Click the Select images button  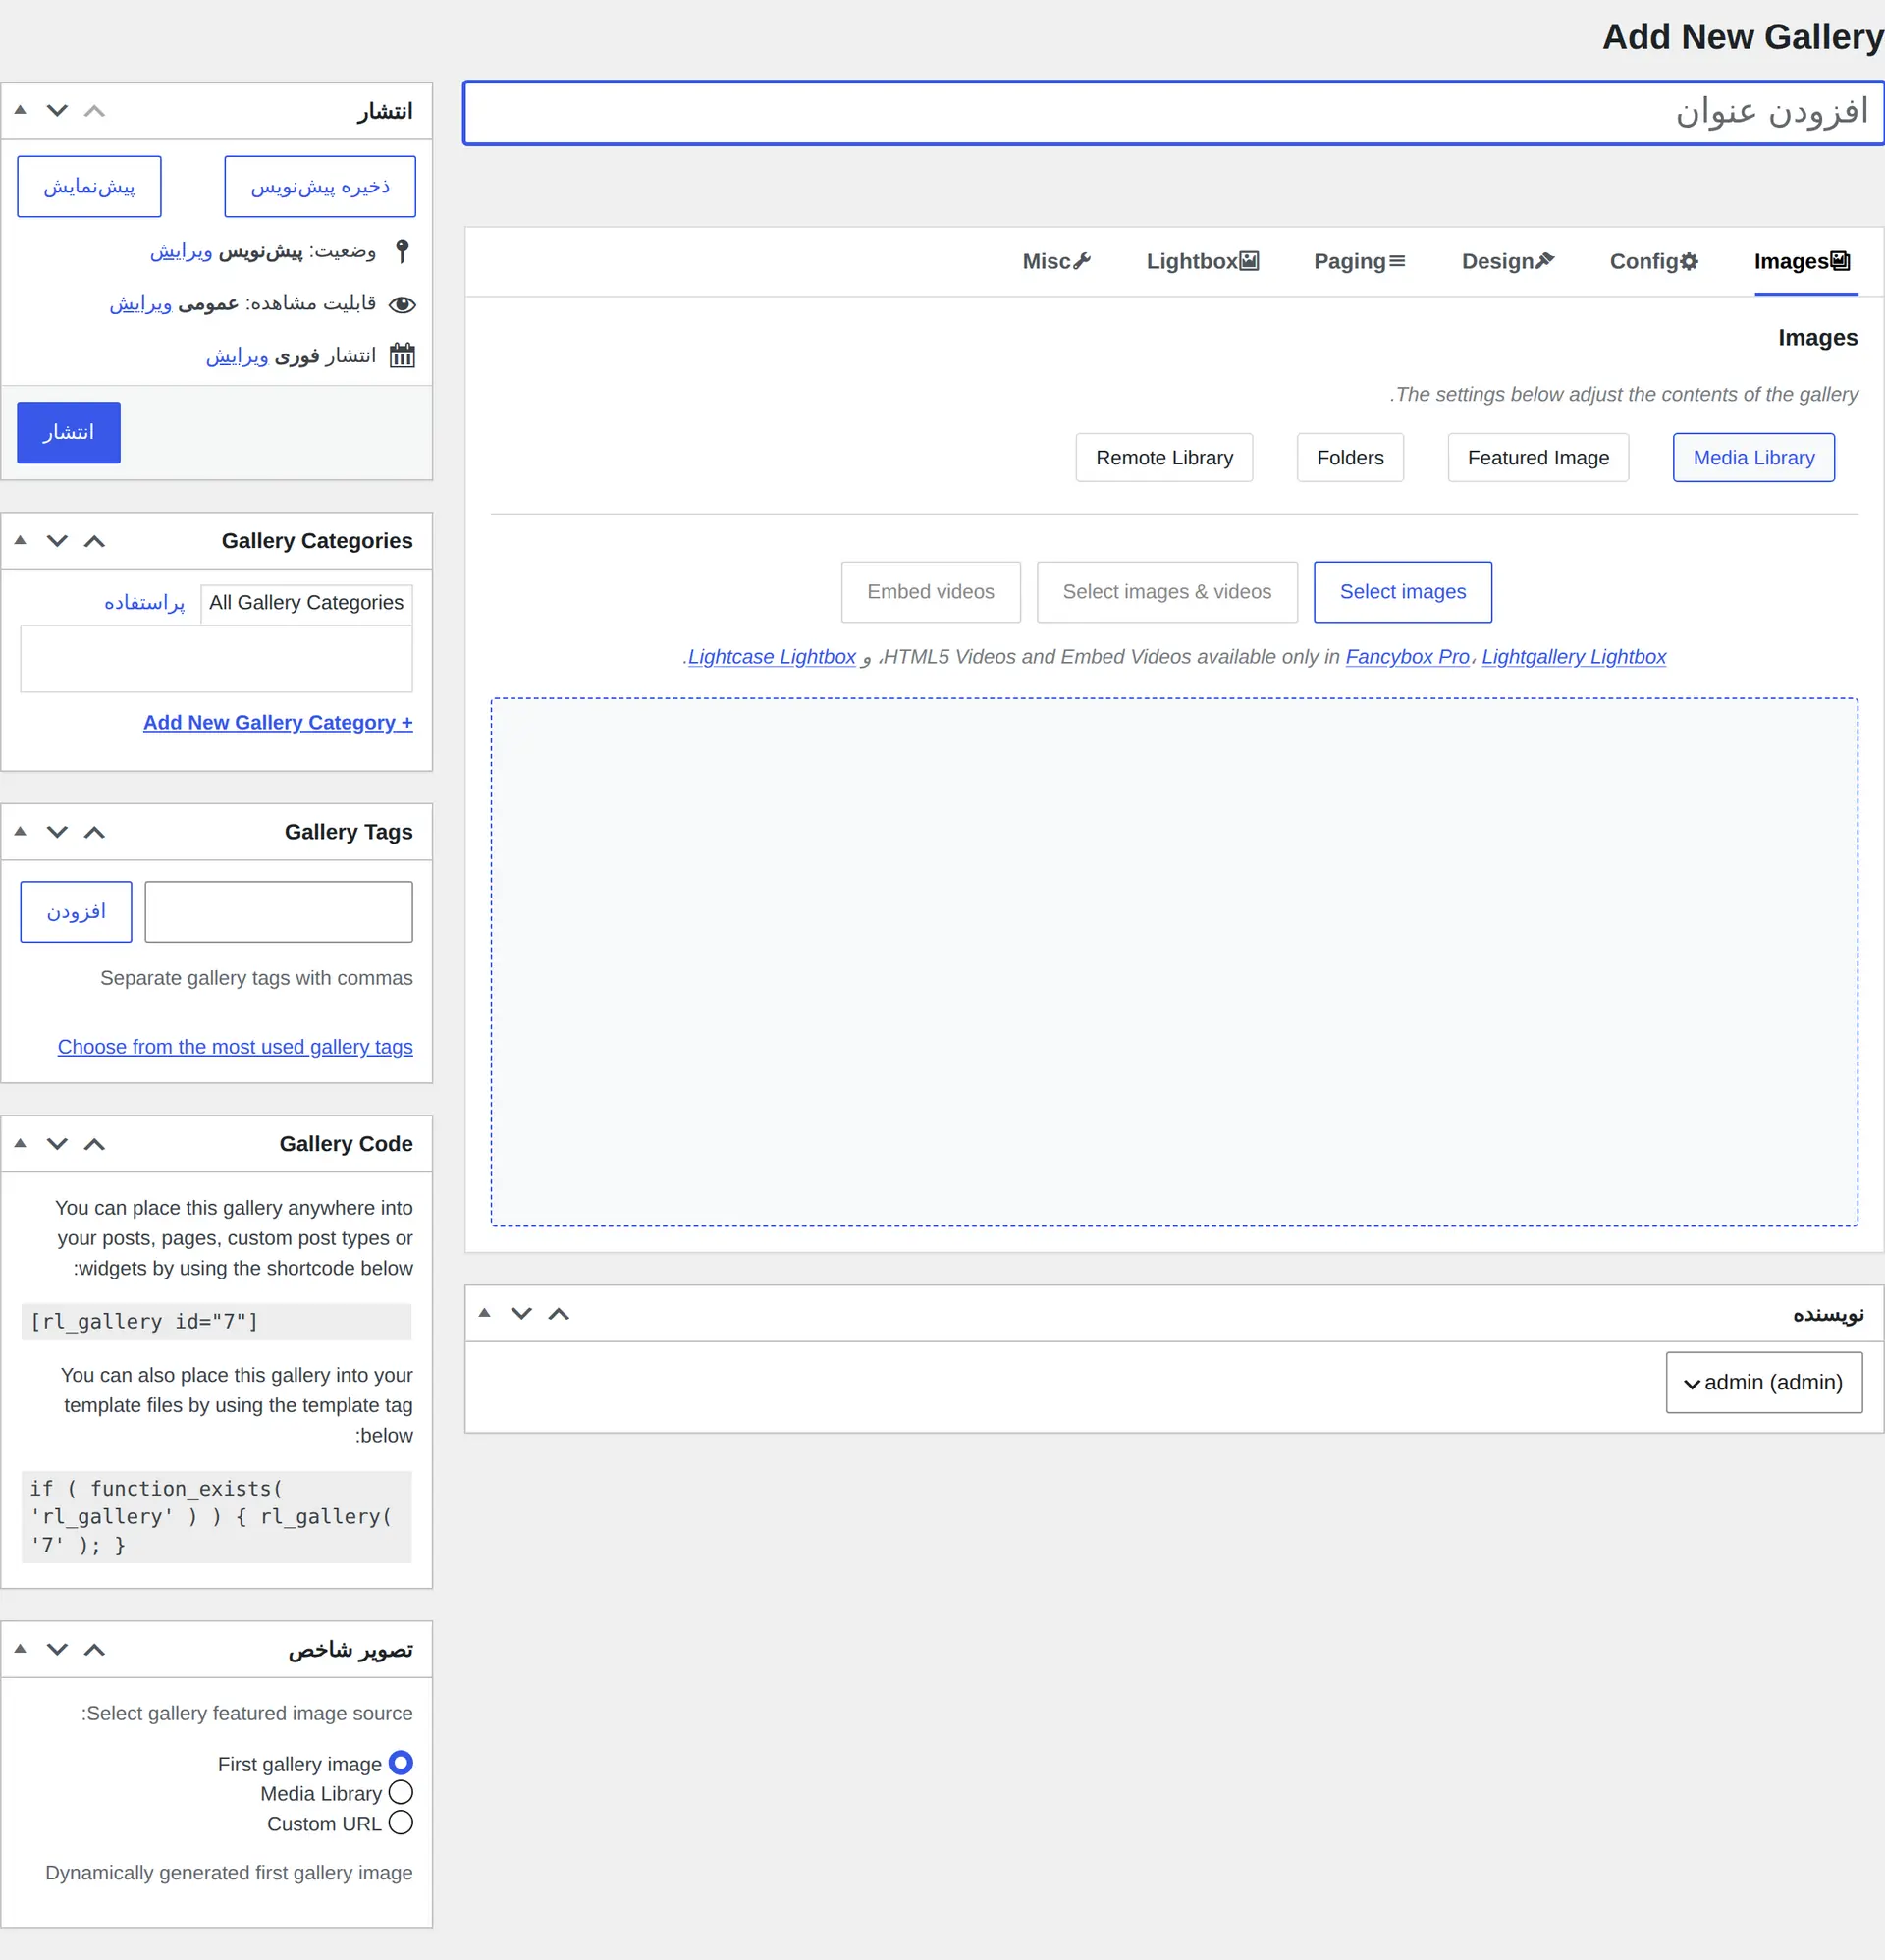click(x=1402, y=592)
